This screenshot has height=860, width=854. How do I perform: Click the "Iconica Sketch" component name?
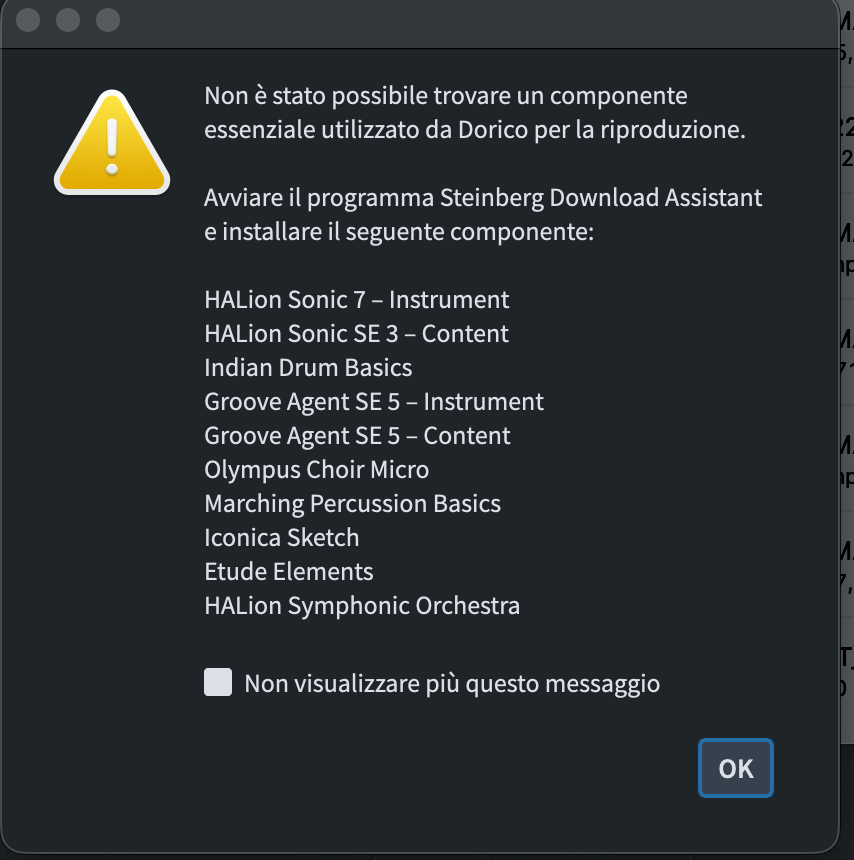(x=281, y=538)
